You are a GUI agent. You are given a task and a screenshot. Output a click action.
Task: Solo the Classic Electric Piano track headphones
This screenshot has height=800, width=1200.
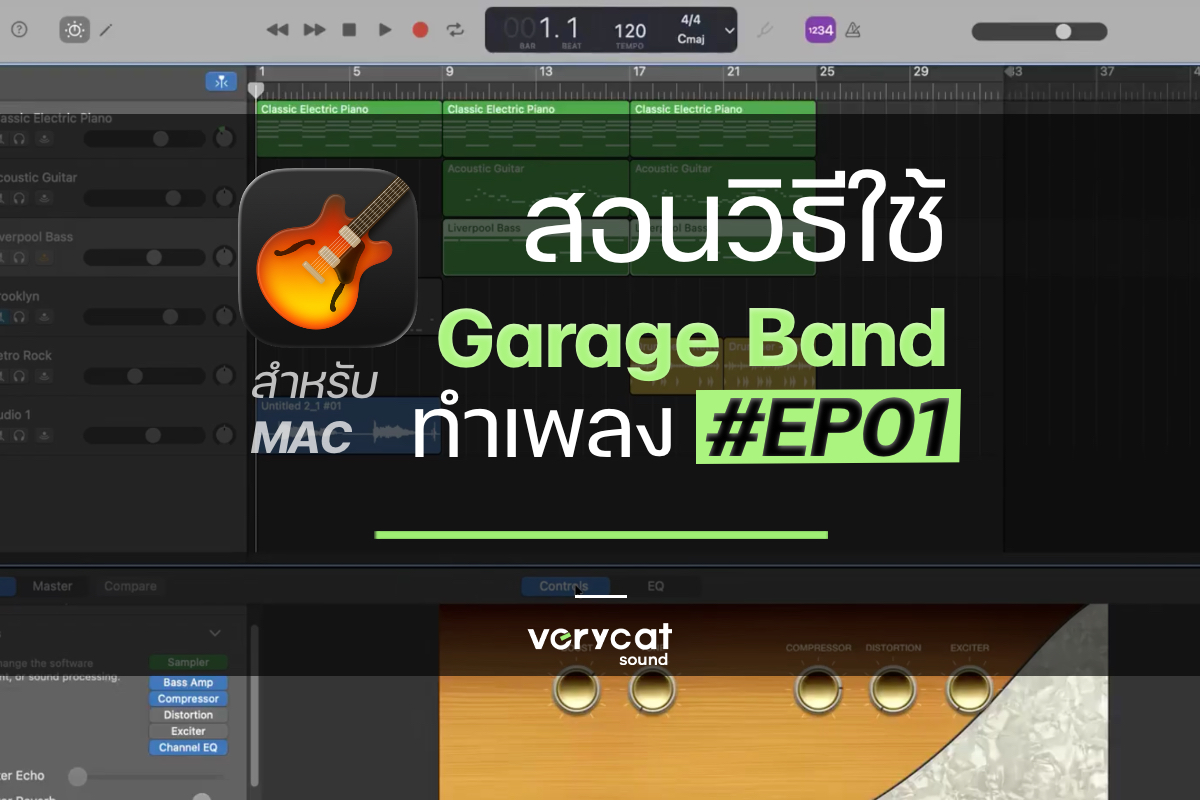(x=19, y=139)
